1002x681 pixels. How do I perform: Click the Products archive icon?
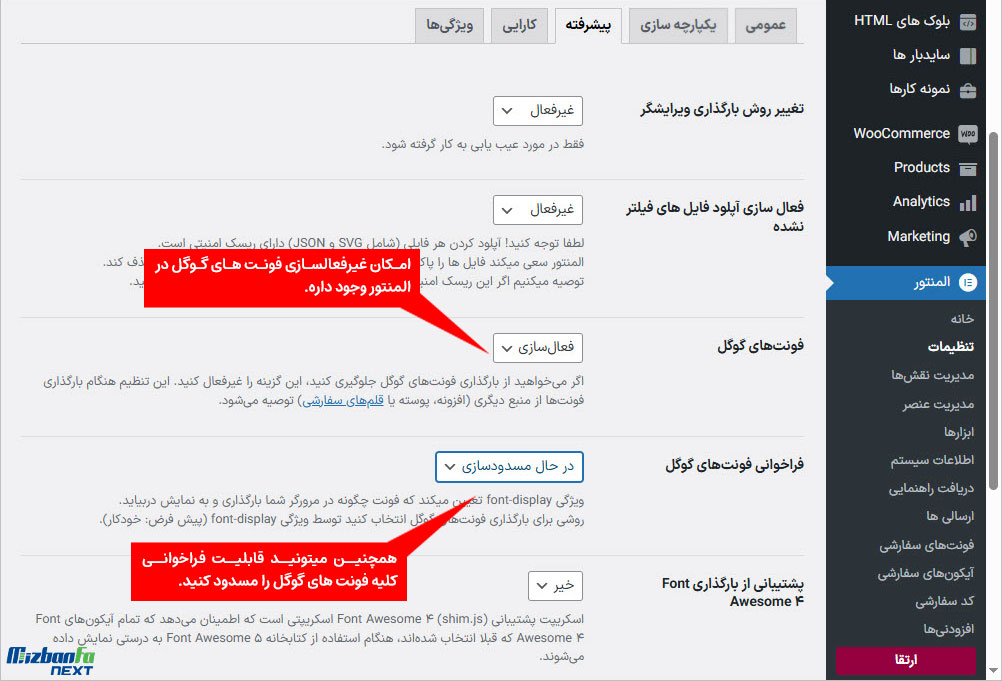point(967,169)
